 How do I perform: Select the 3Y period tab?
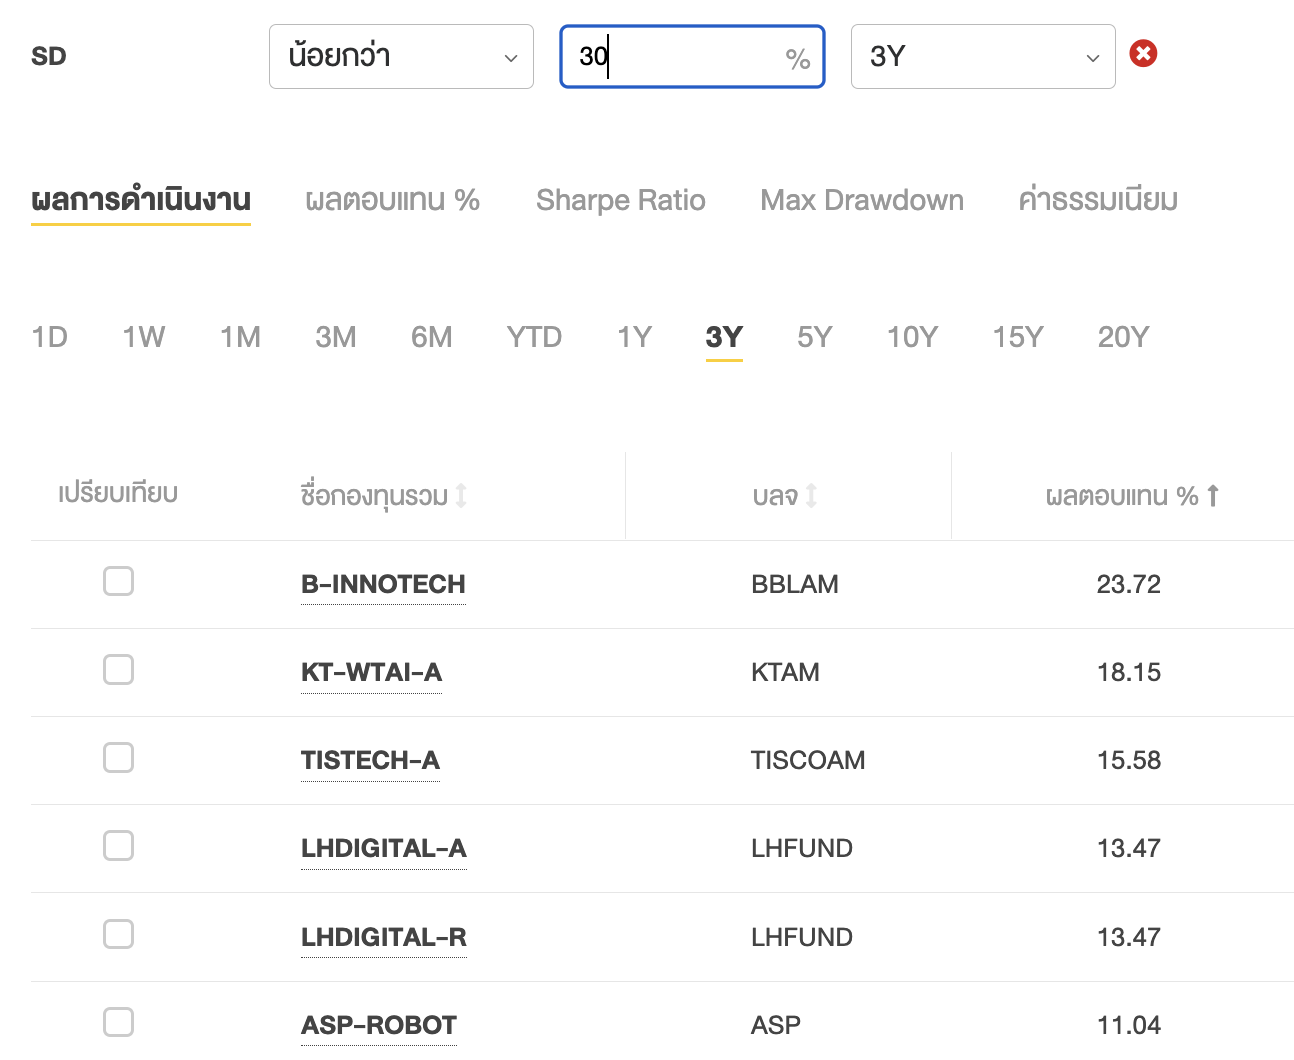point(724,337)
